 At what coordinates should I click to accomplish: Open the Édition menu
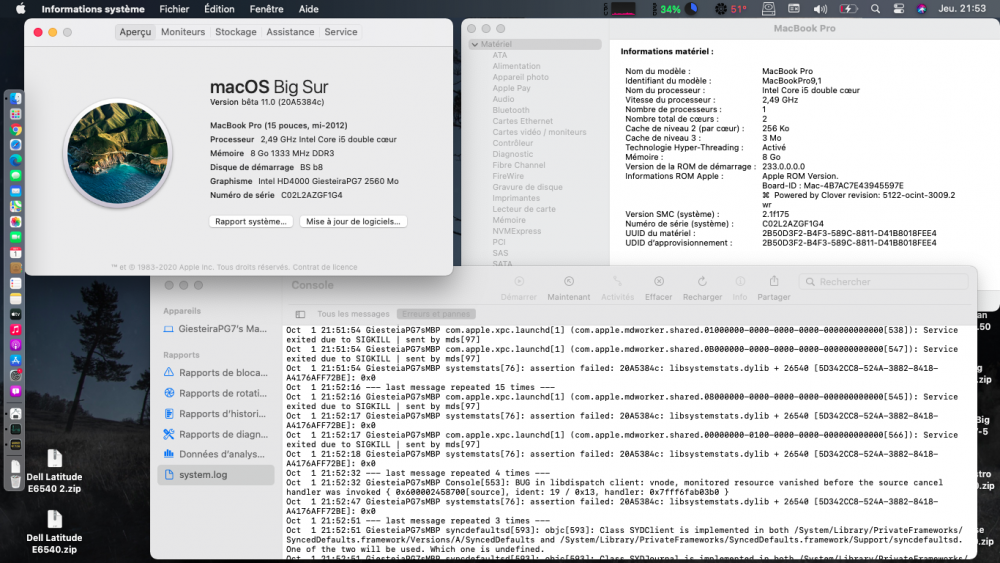(219, 9)
